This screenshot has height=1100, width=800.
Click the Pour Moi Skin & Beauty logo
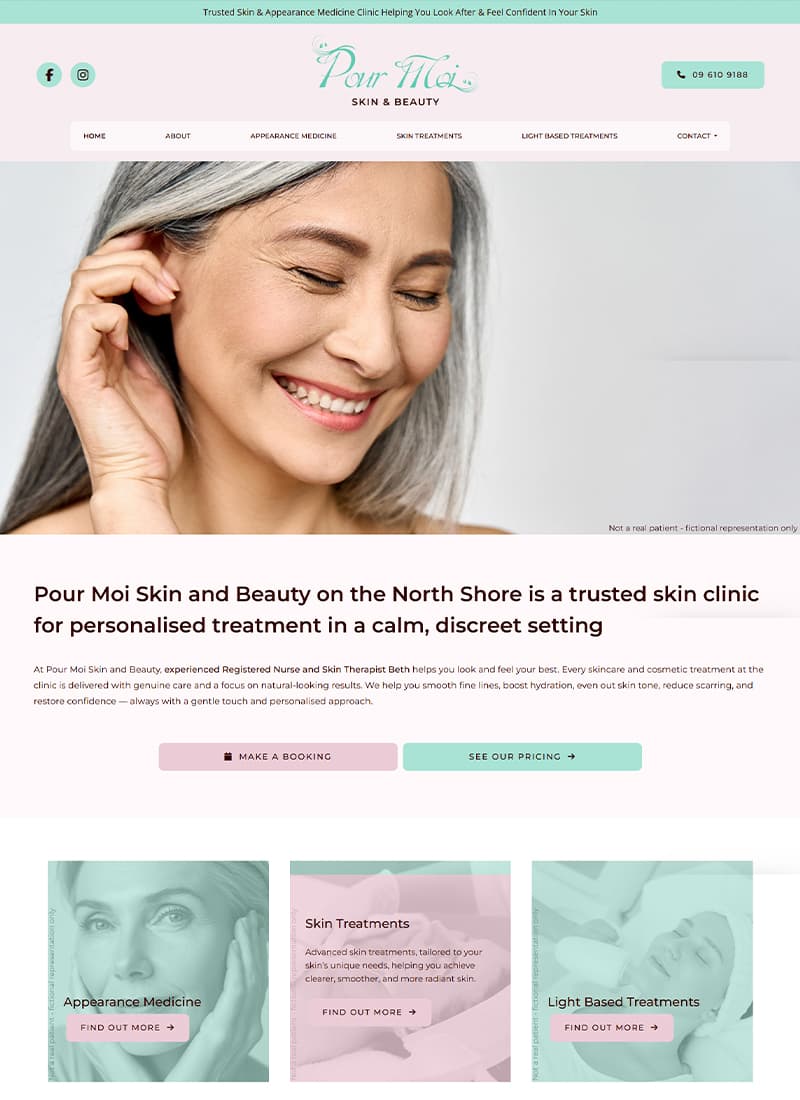point(395,72)
